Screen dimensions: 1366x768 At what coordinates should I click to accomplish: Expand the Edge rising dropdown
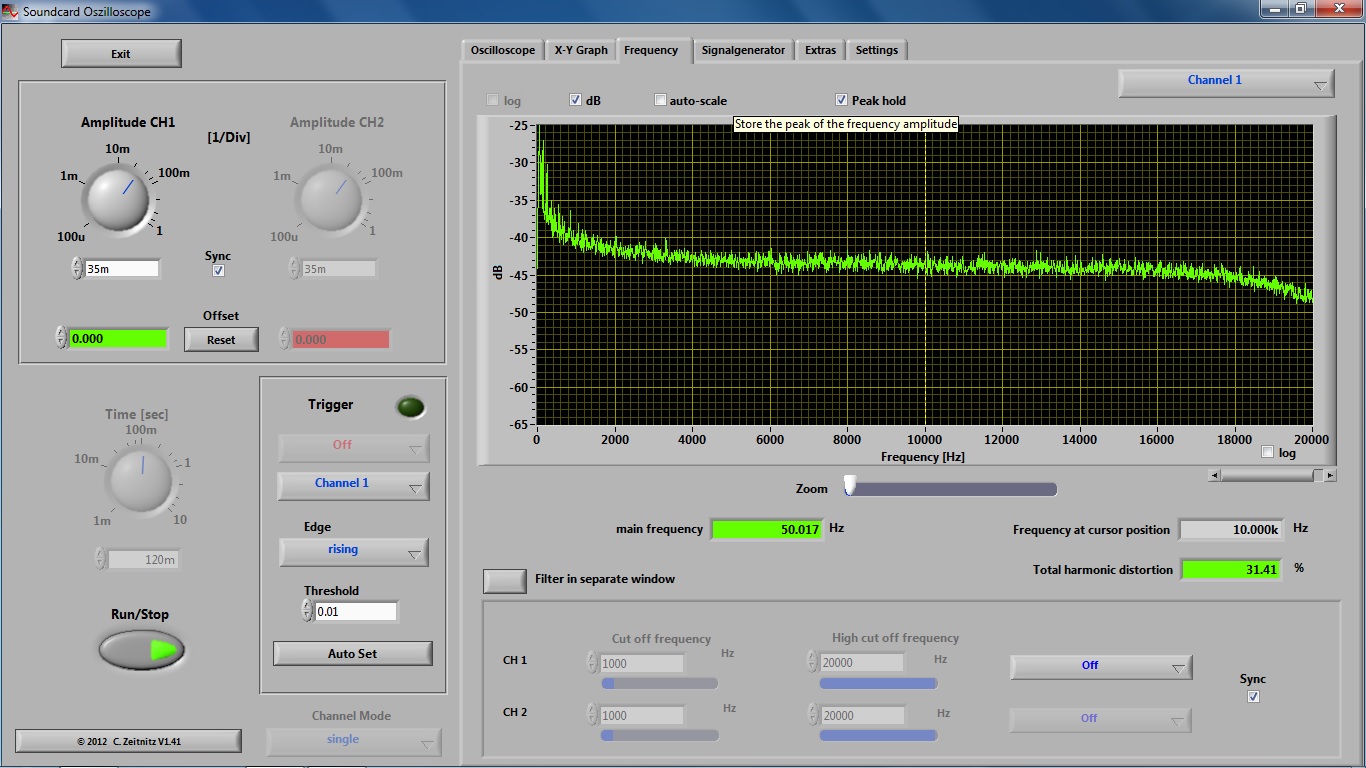click(x=353, y=551)
